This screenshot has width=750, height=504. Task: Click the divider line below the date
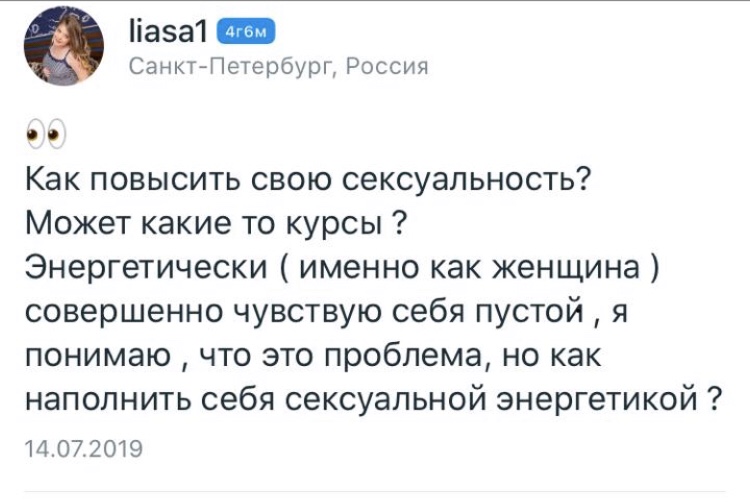coord(375,491)
